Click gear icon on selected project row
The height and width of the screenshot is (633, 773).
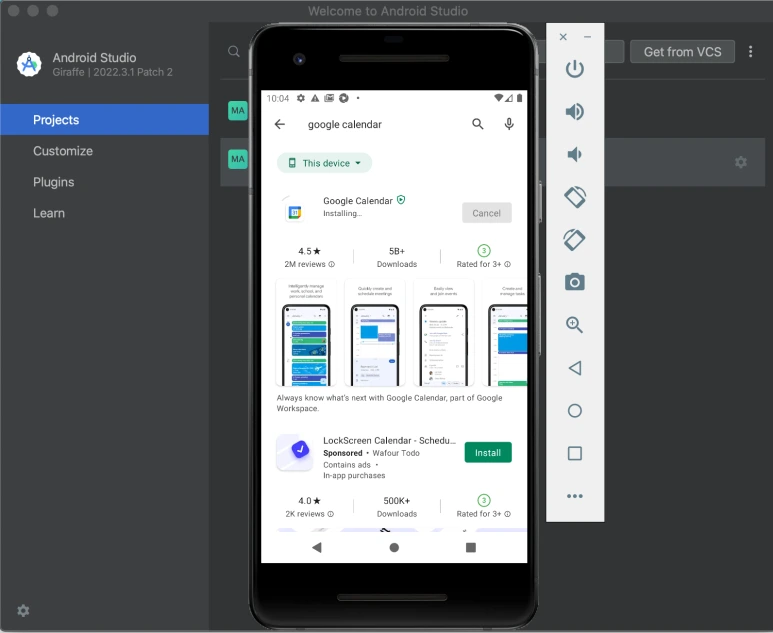(740, 162)
